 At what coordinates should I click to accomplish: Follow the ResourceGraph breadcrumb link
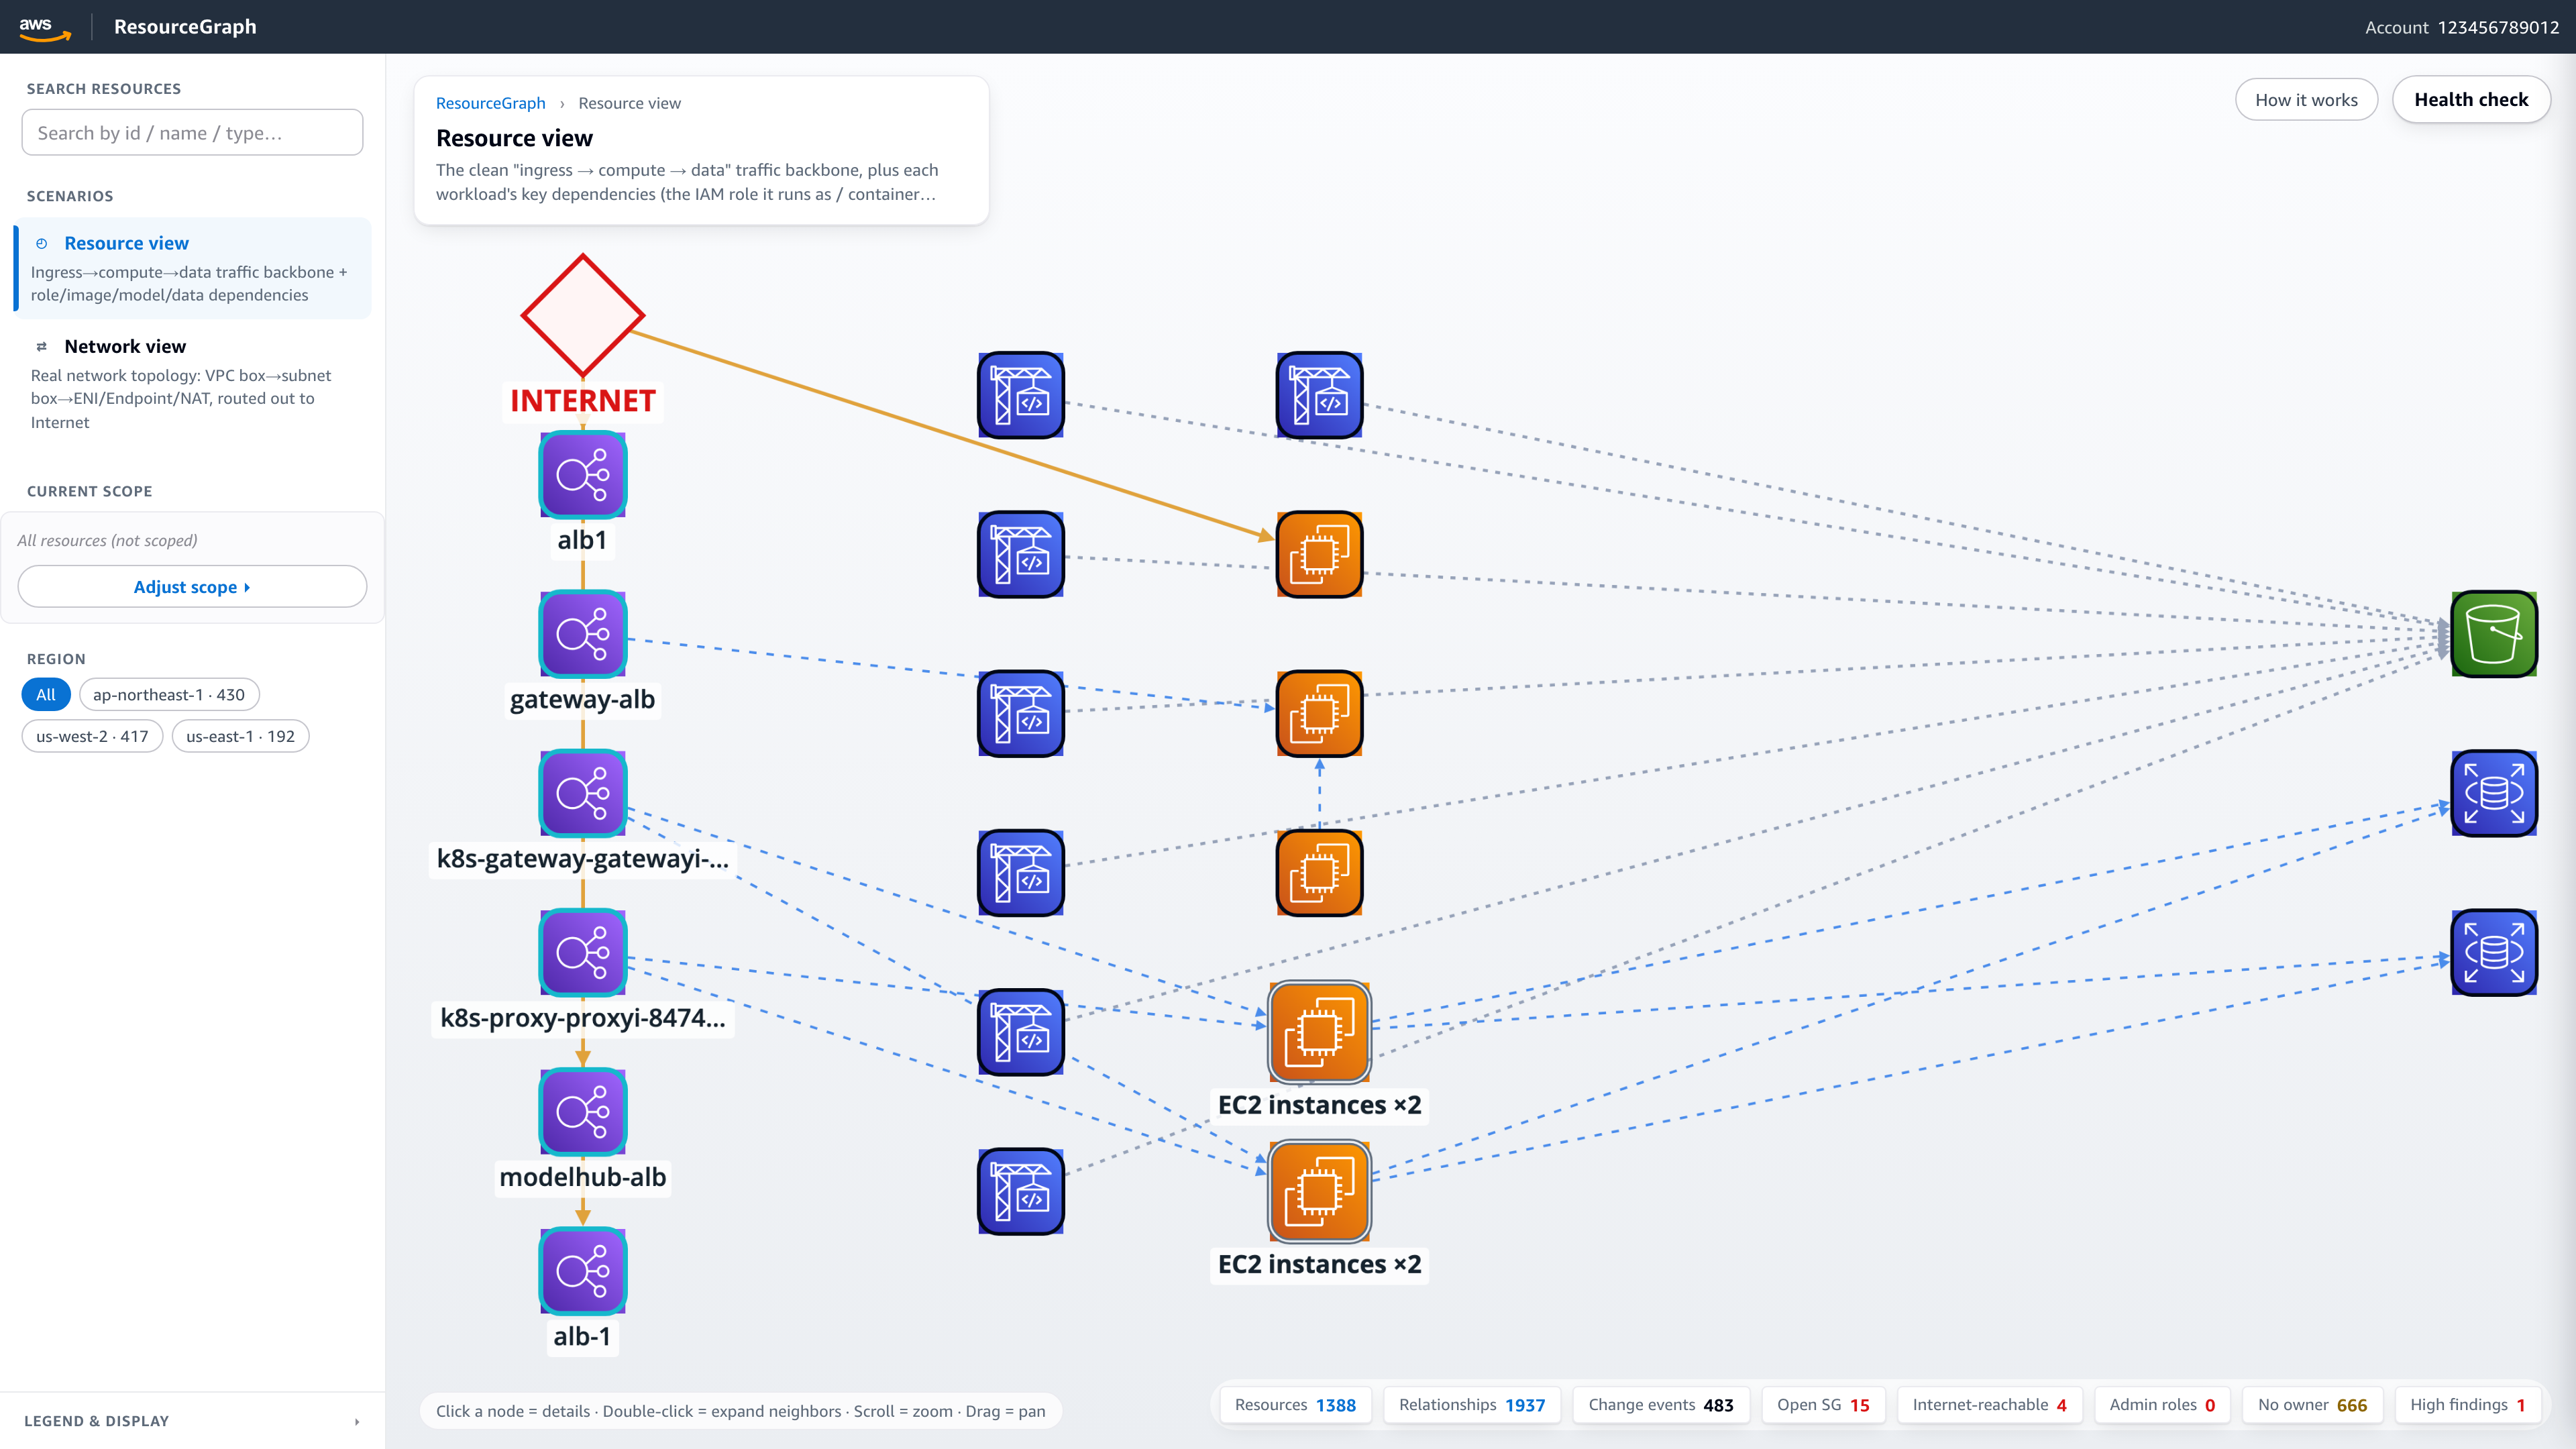coord(491,103)
